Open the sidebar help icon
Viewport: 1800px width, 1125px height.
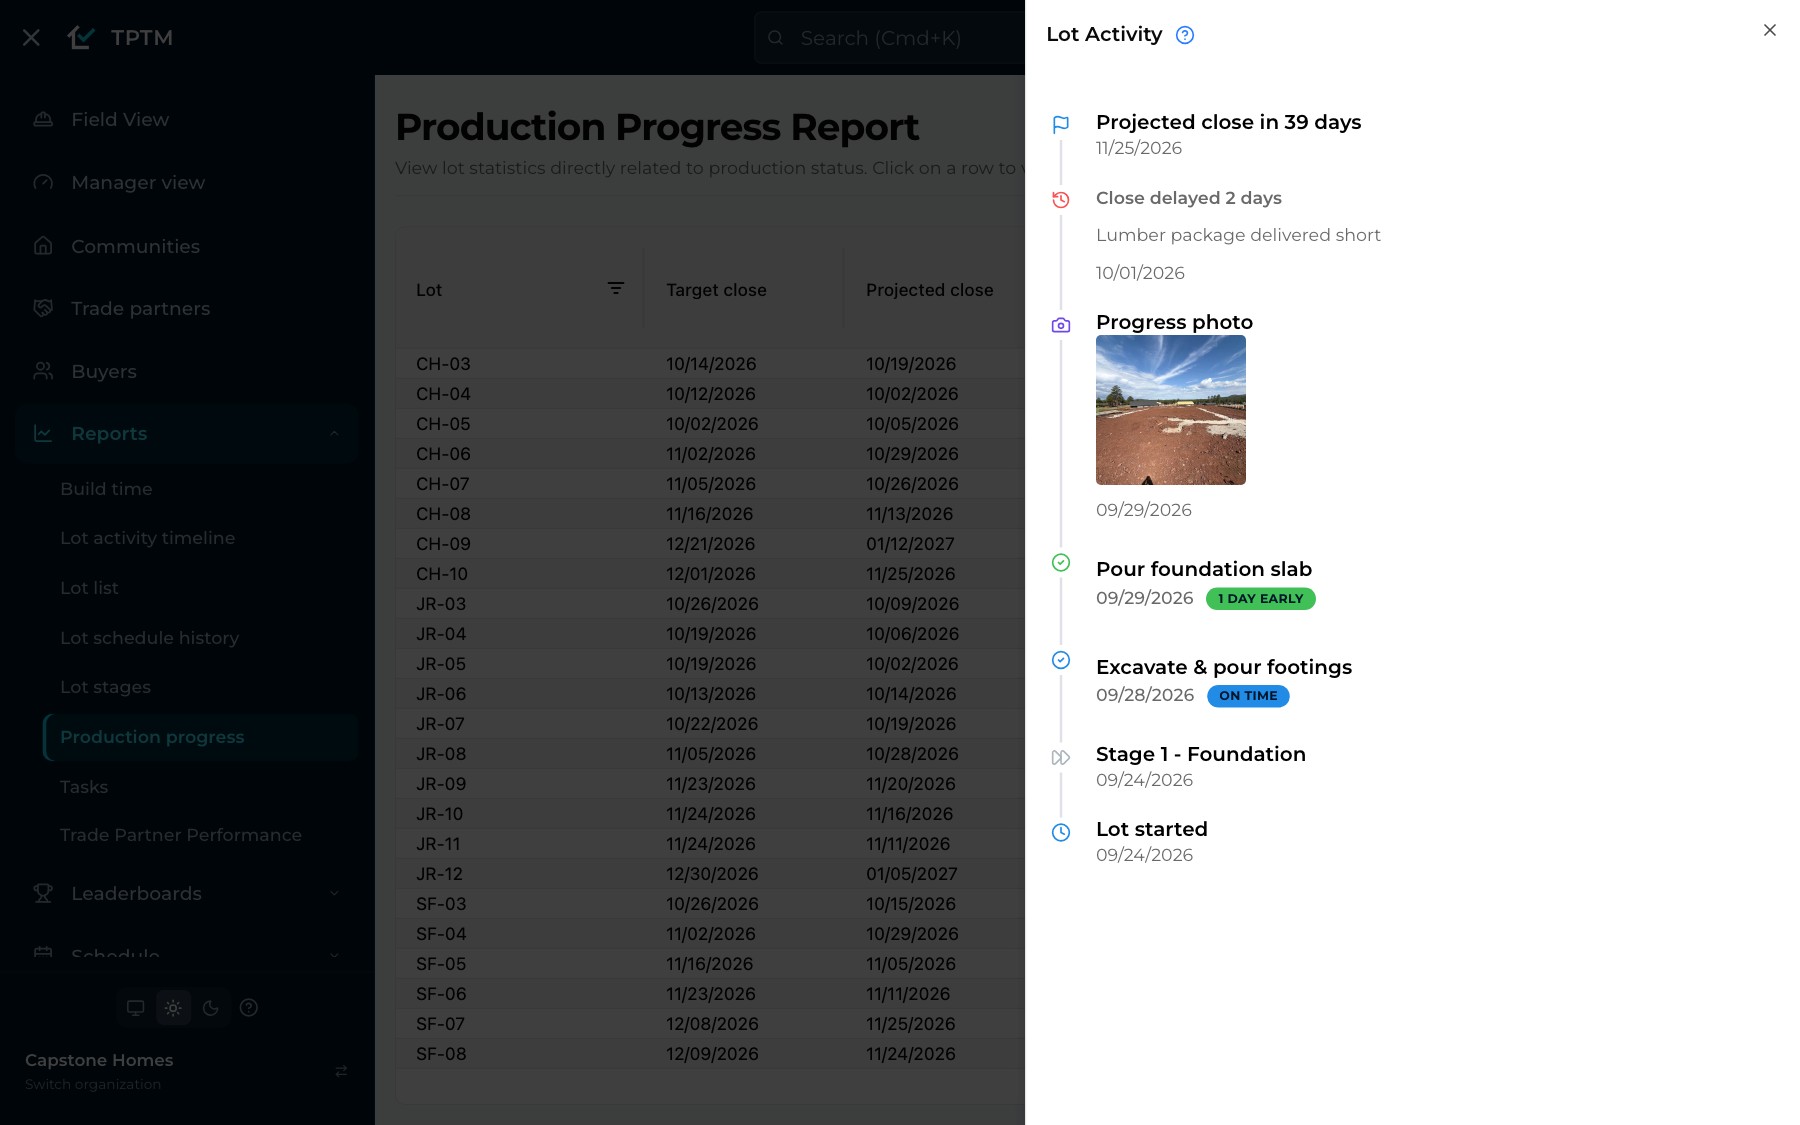[x=249, y=1007]
